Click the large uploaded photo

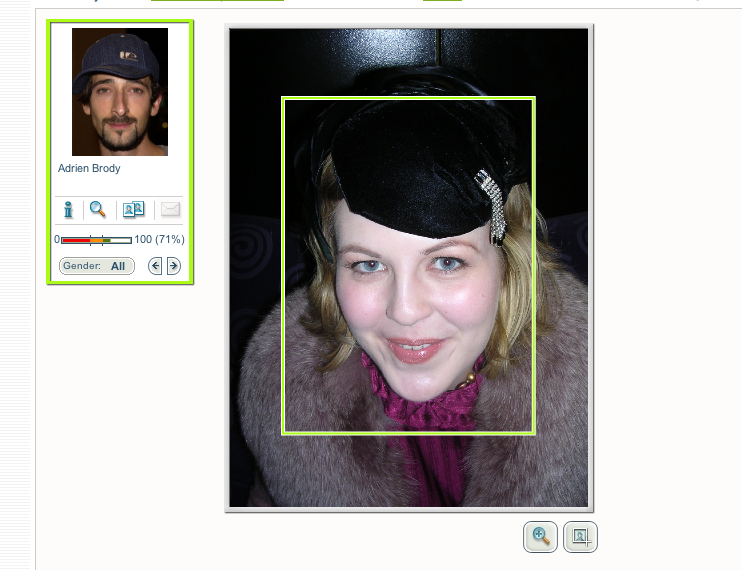click(x=409, y=470)
